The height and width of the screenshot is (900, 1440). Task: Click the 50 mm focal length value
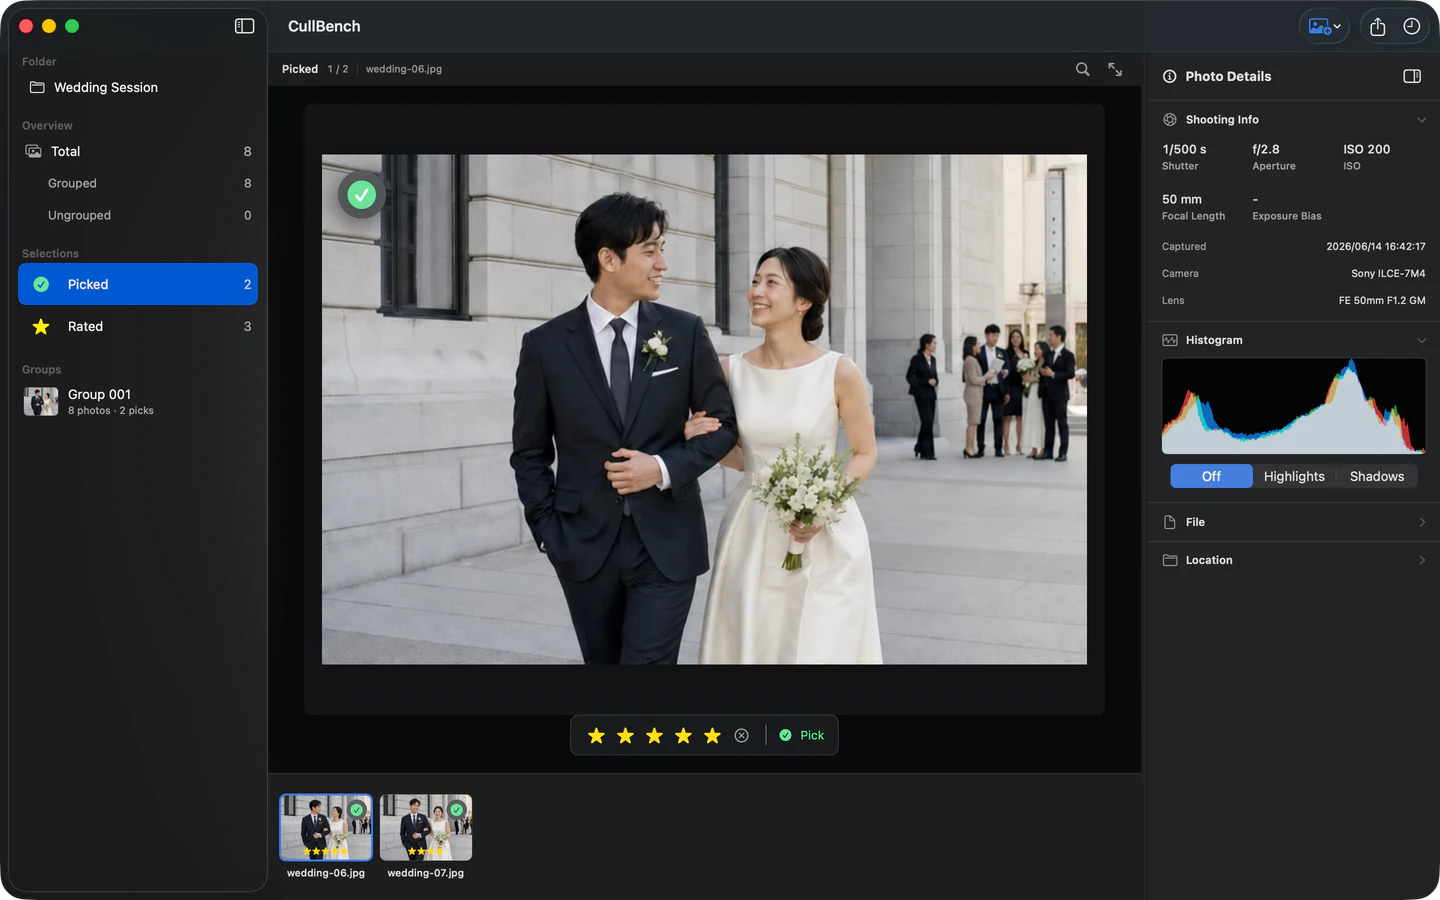point(1182,199)
